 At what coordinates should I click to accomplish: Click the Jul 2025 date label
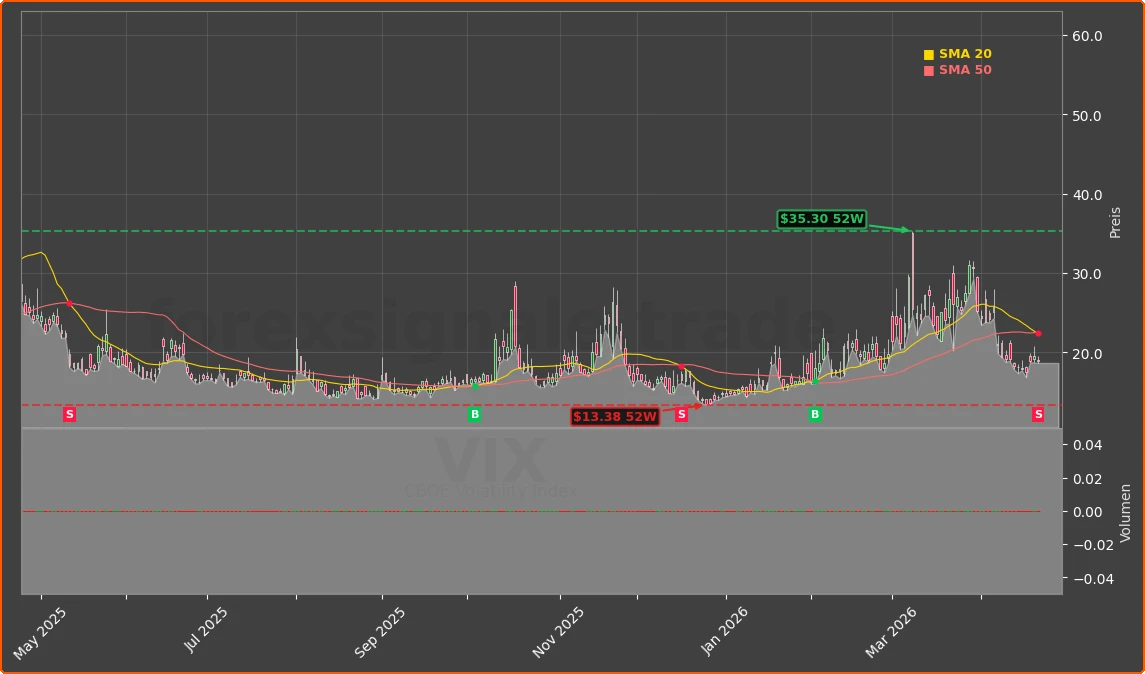click(205, 630)
